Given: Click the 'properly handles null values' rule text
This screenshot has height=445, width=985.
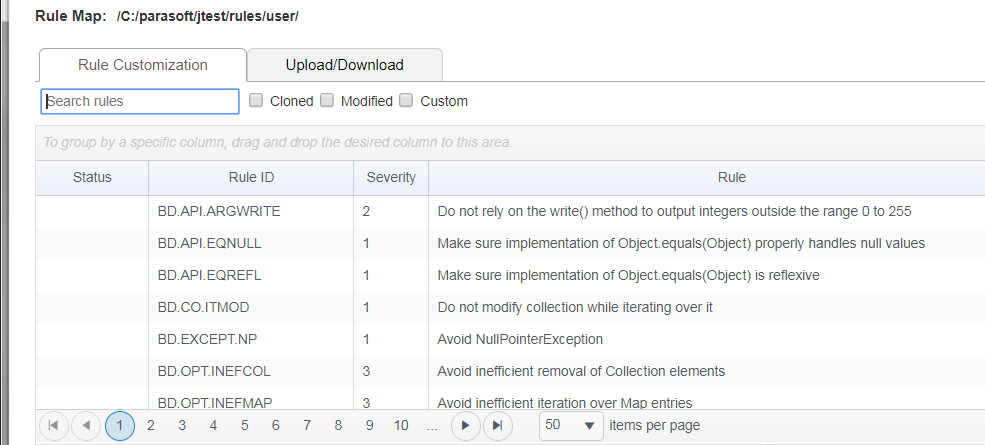Looking at the screenshot, I should (x=681, y=243).
